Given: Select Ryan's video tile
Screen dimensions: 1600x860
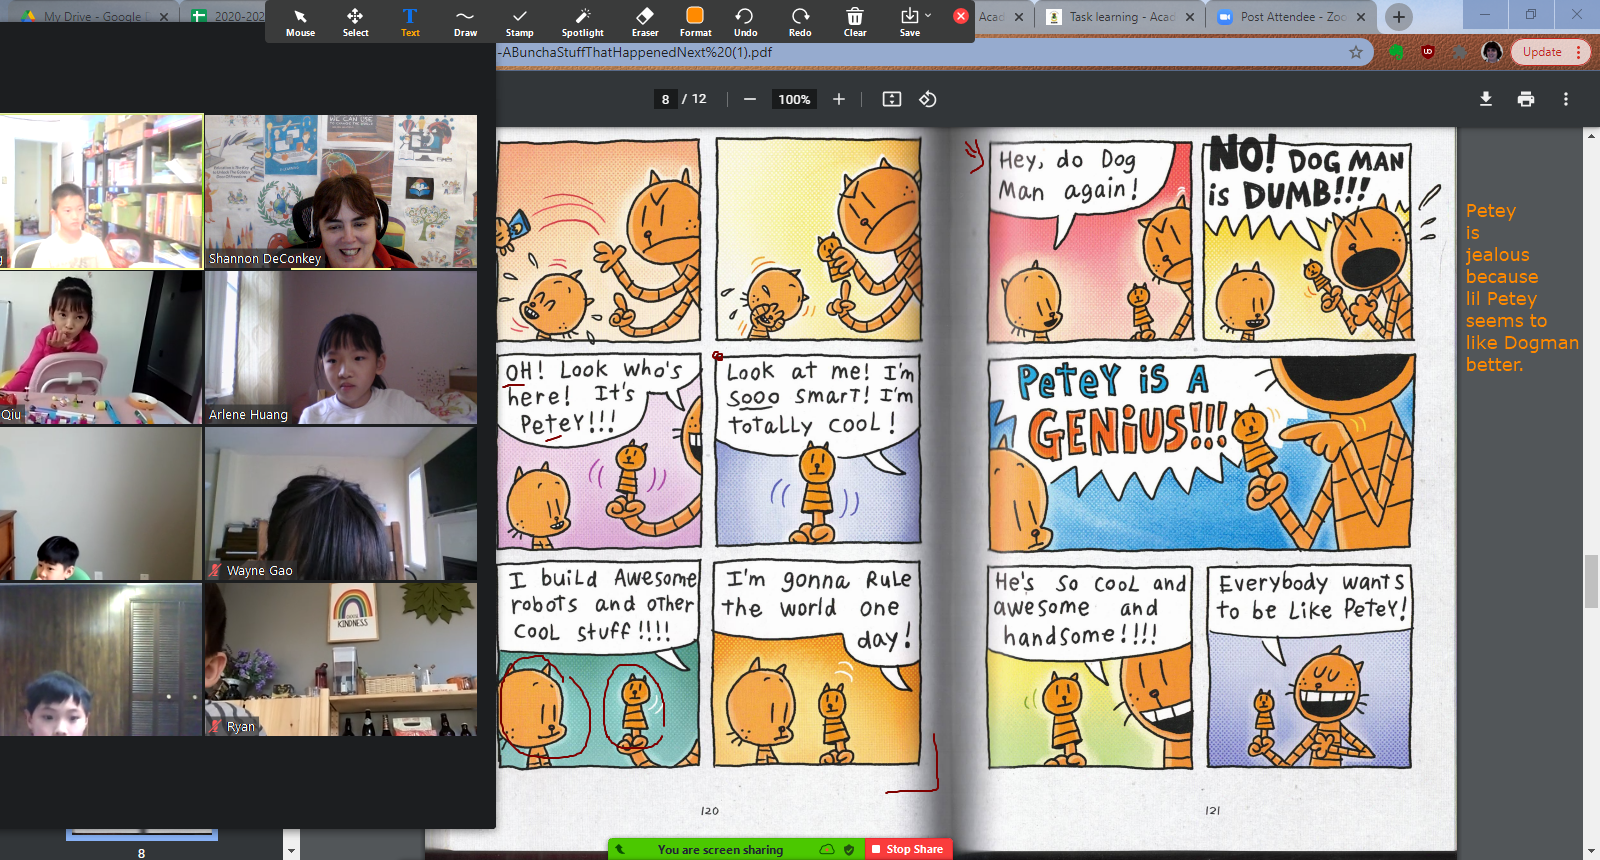Looking at the screenshot, I should (x=341, y=659).
